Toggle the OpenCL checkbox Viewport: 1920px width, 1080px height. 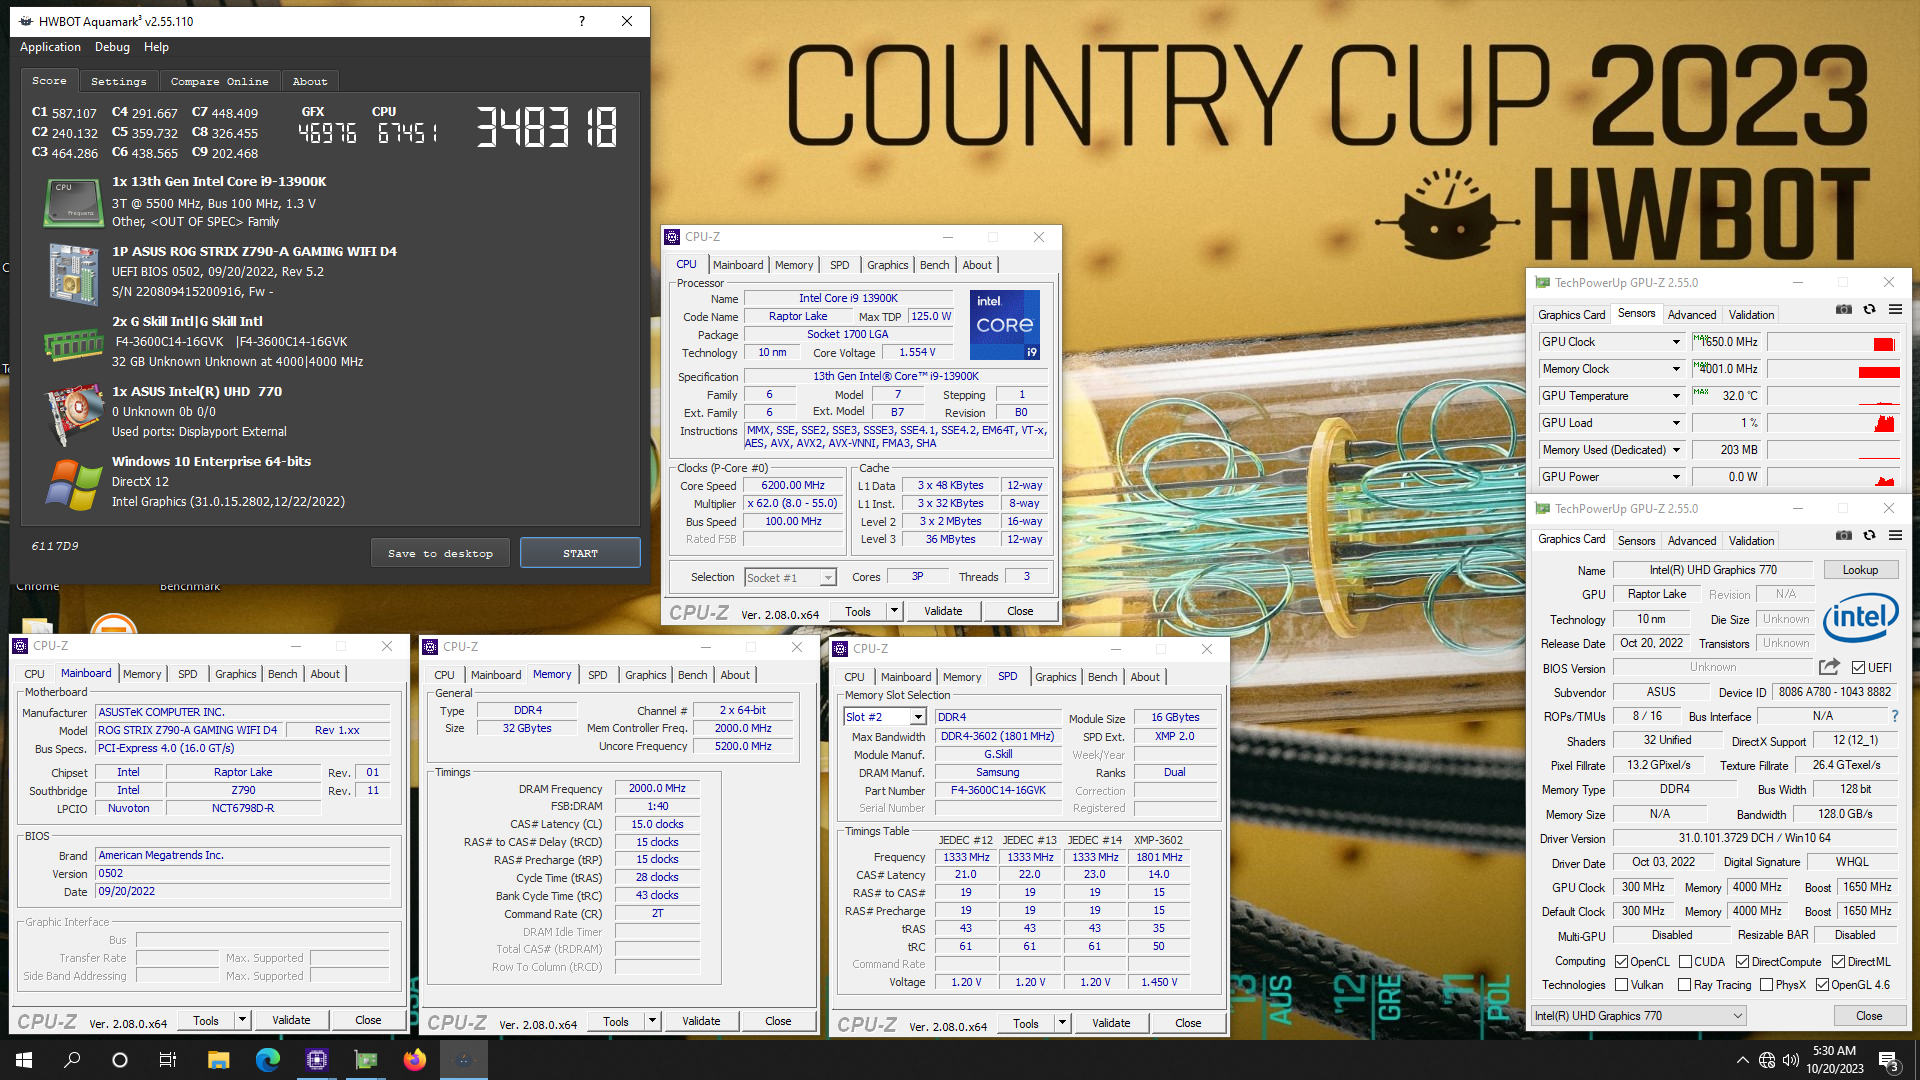point(1622,962)
